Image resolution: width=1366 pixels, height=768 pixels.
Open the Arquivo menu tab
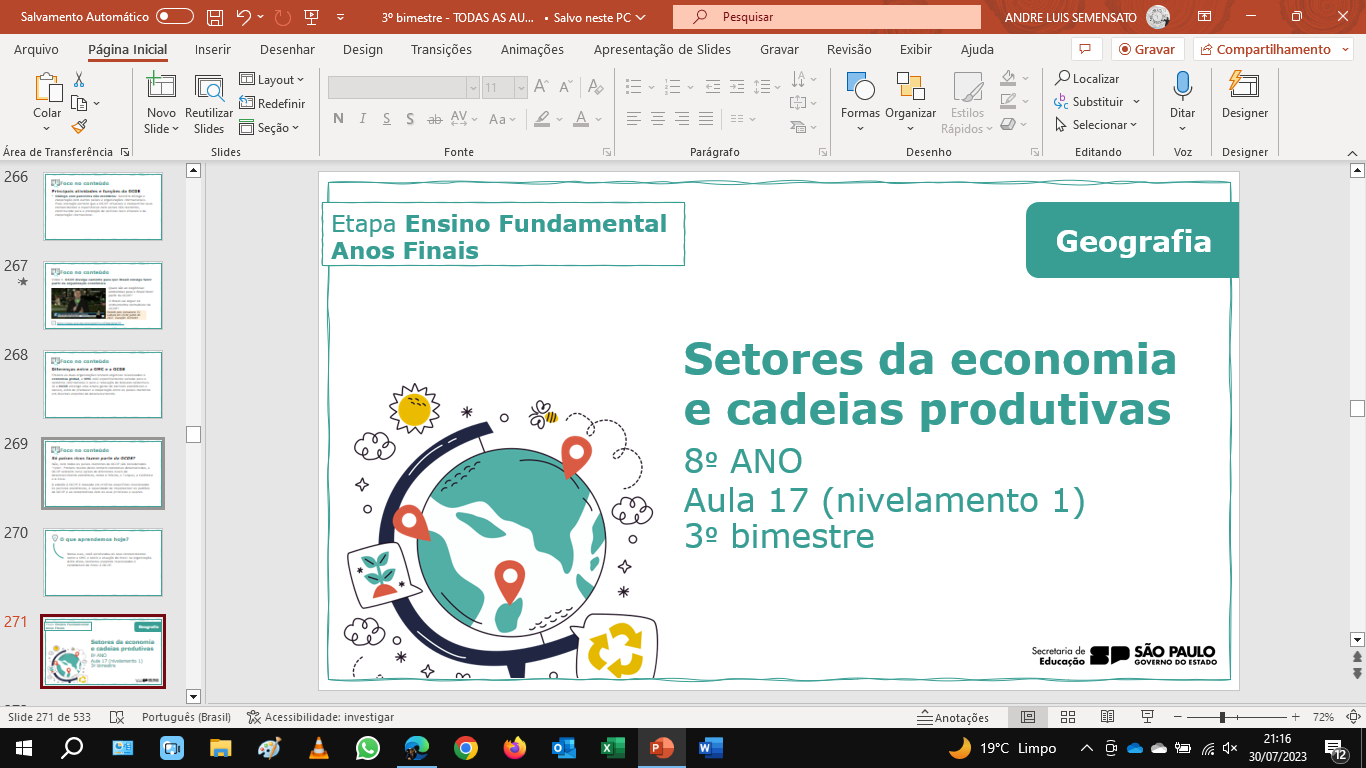(36, 49)
